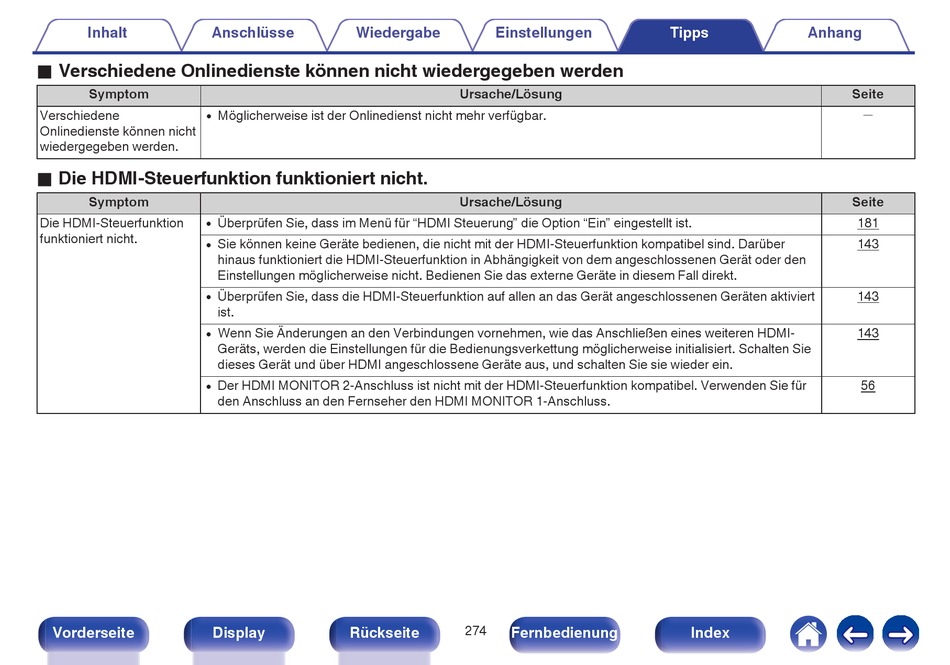Click the text about HDMI MONITOR 2-Anschluss

(512, 394)
